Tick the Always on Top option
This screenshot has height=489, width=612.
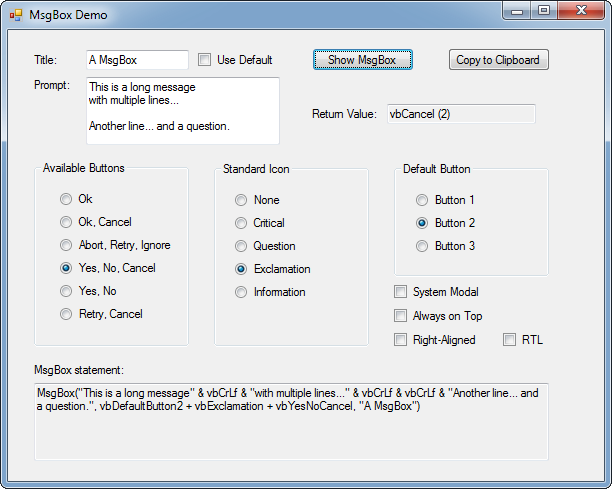coord(400,315)
